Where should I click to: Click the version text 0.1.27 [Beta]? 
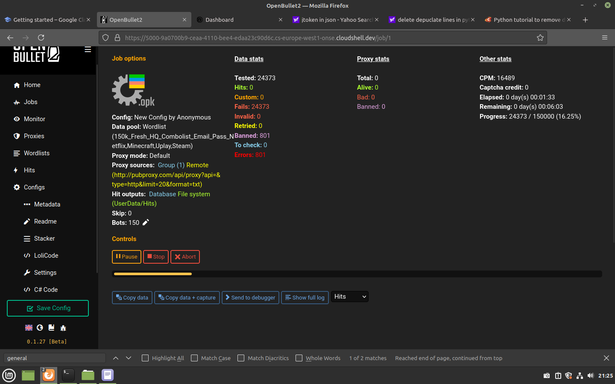pos(47,342)
